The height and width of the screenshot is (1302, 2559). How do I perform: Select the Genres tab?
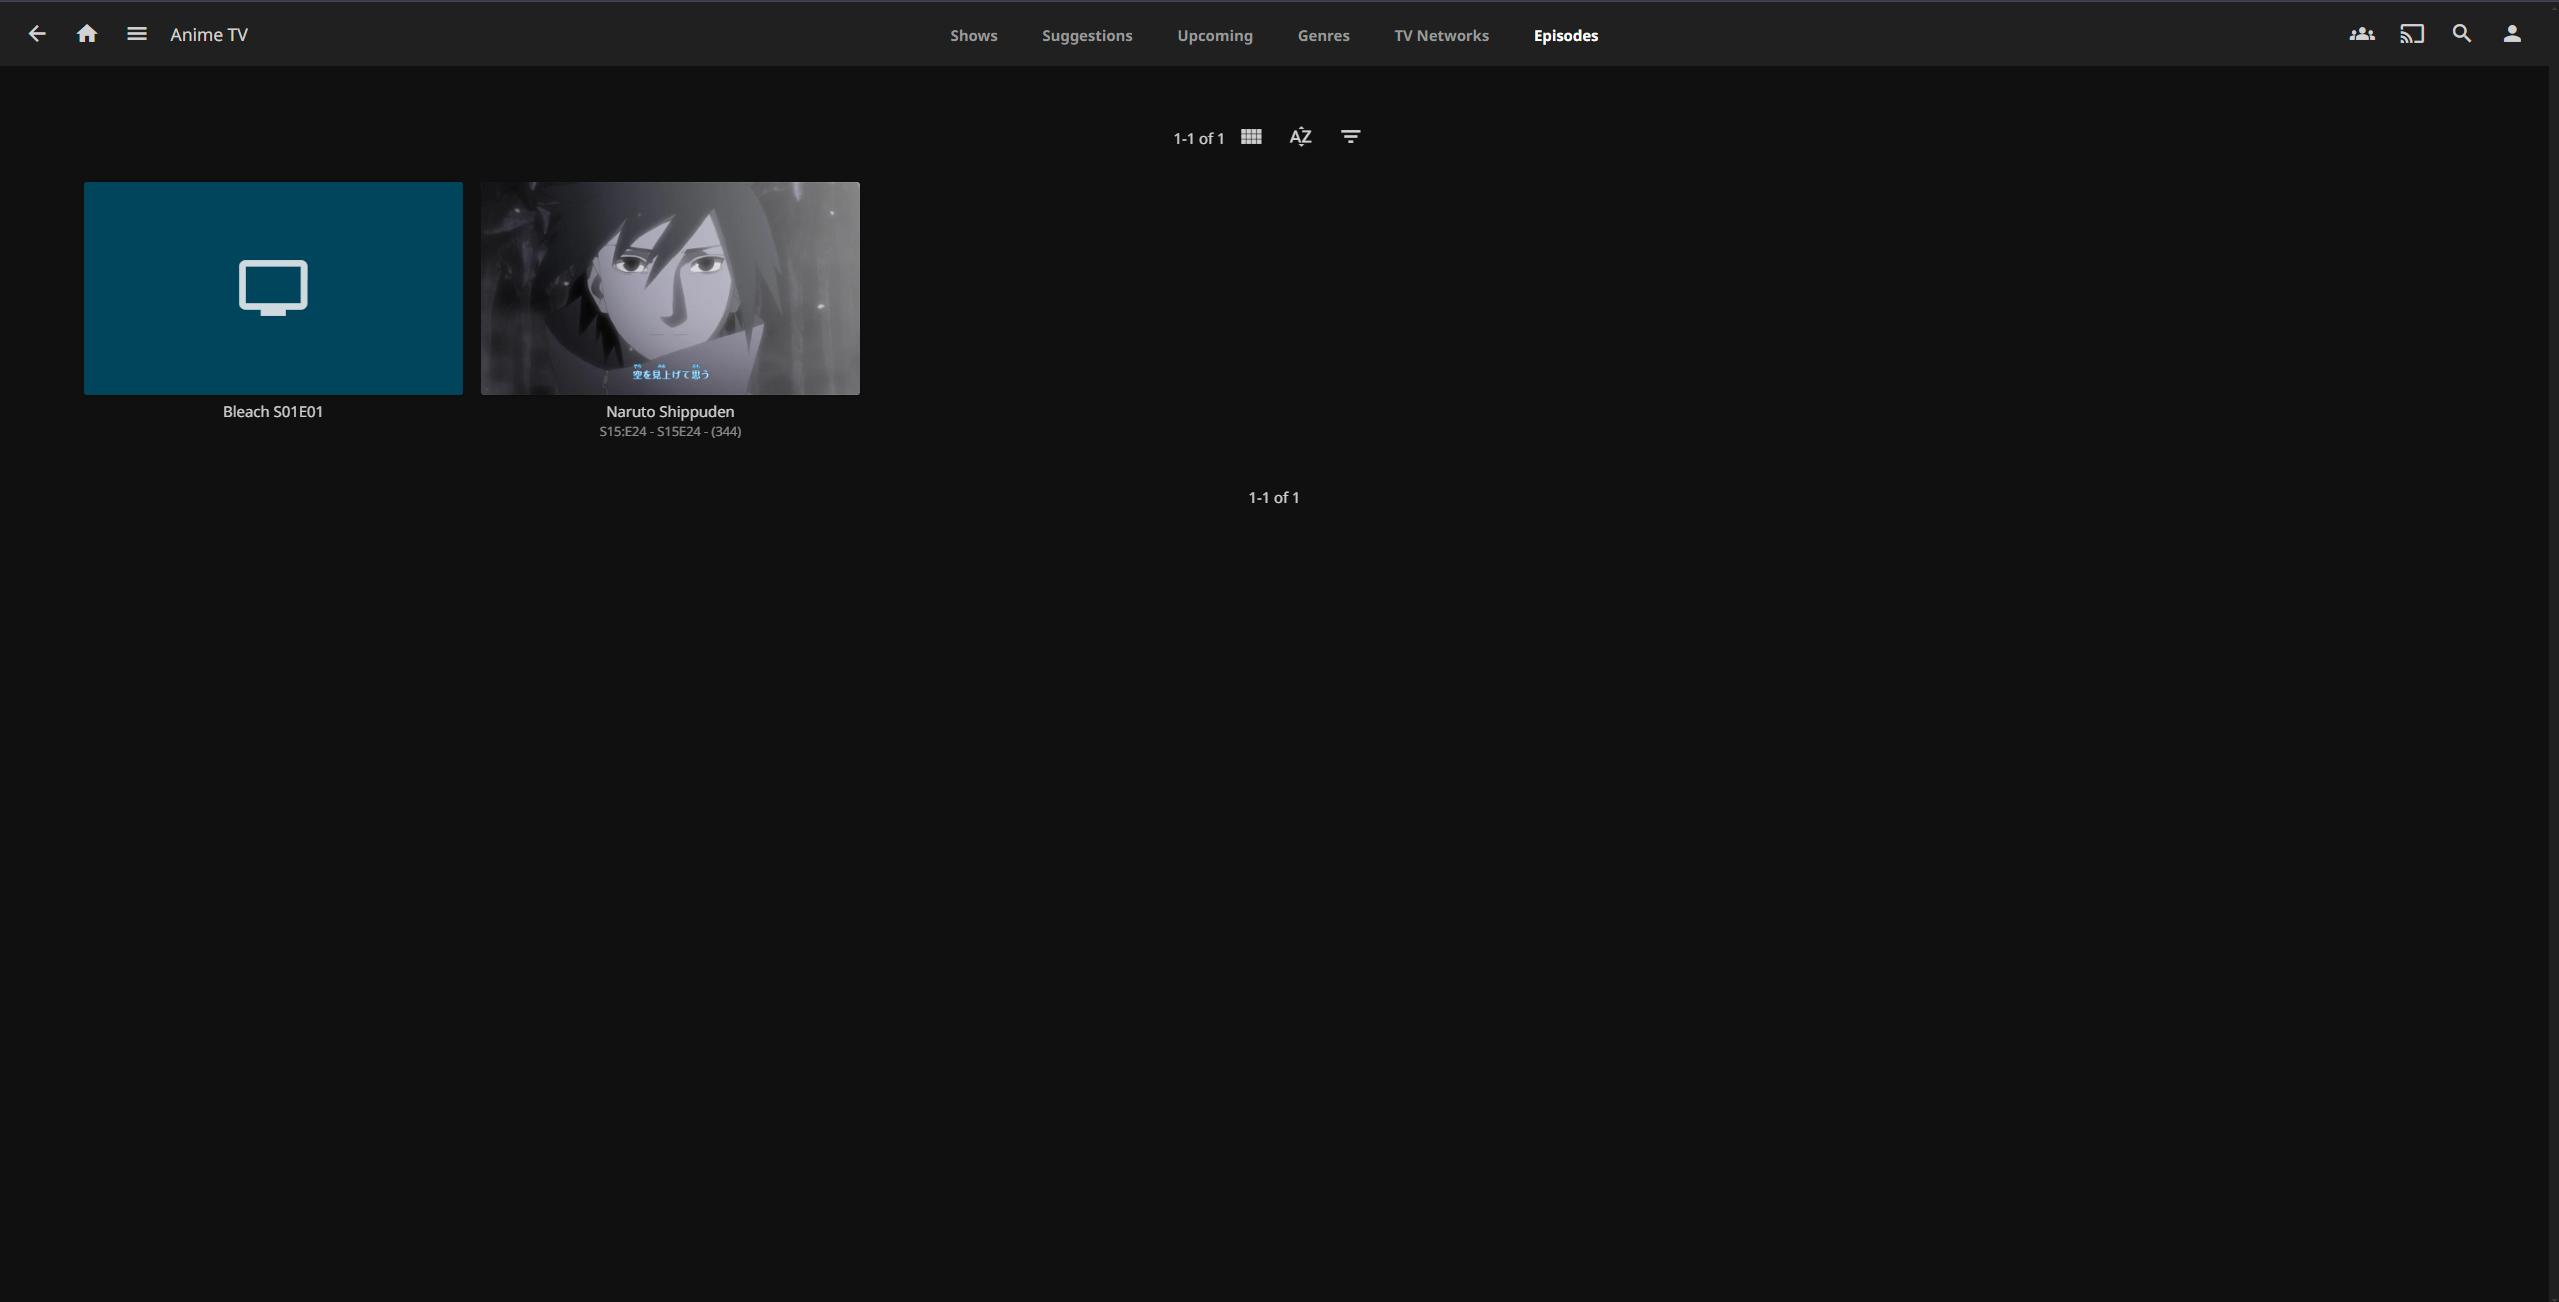click(1323, 35)
